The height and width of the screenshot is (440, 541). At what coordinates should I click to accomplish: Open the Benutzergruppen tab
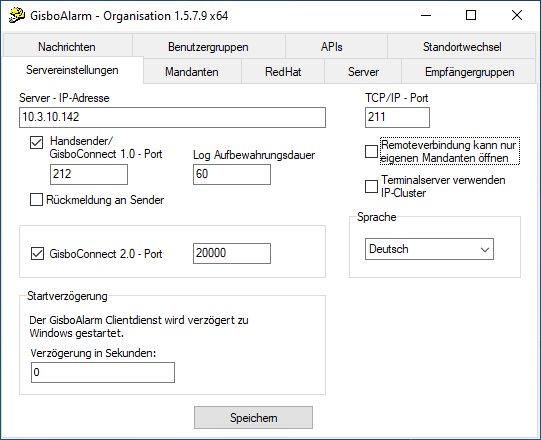click(x=208, y=46)
